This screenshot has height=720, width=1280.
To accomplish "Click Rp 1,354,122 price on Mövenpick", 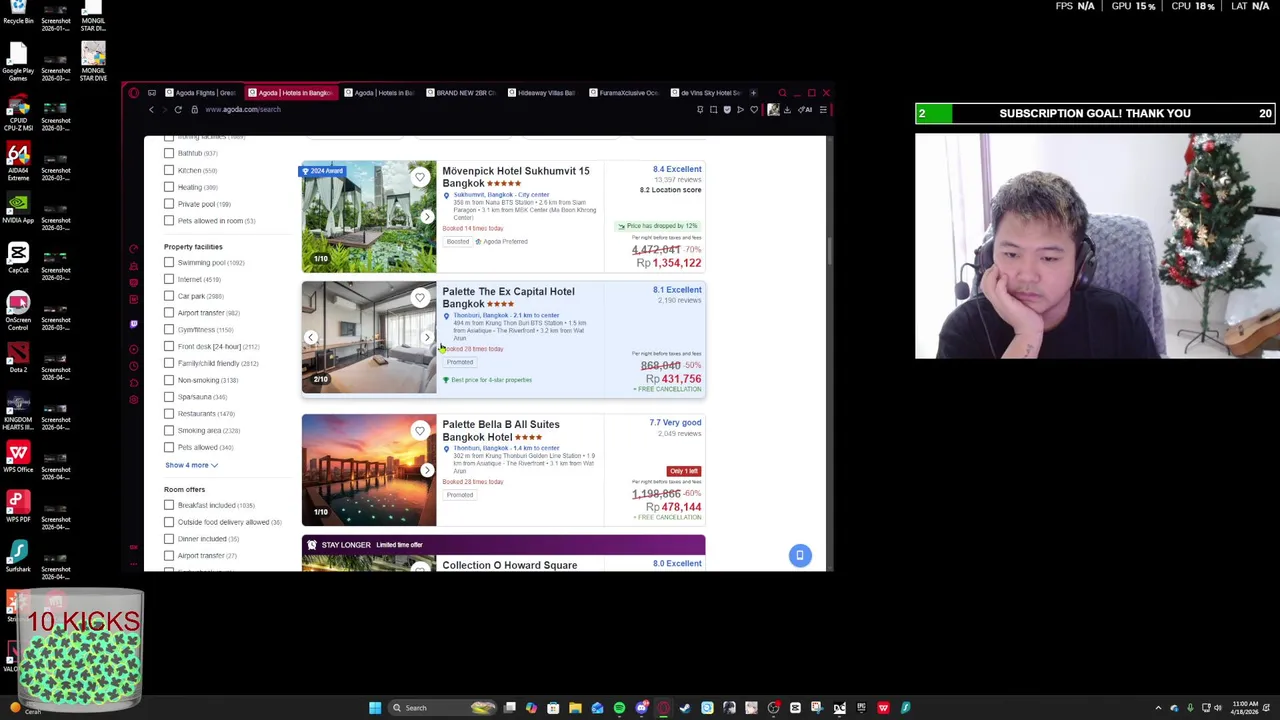I will tap(669, 263).
